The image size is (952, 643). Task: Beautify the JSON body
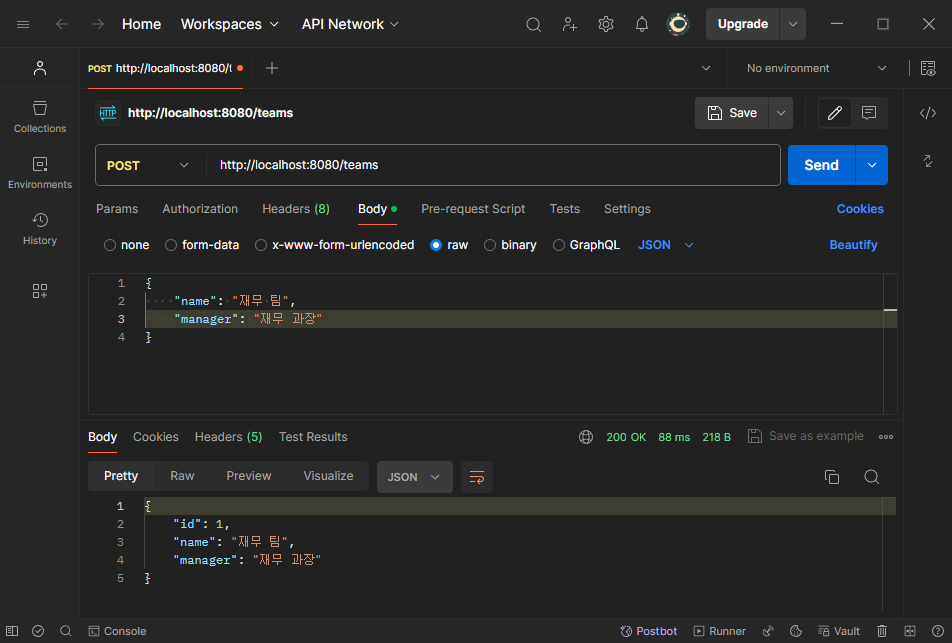click(x=853, y=245)
